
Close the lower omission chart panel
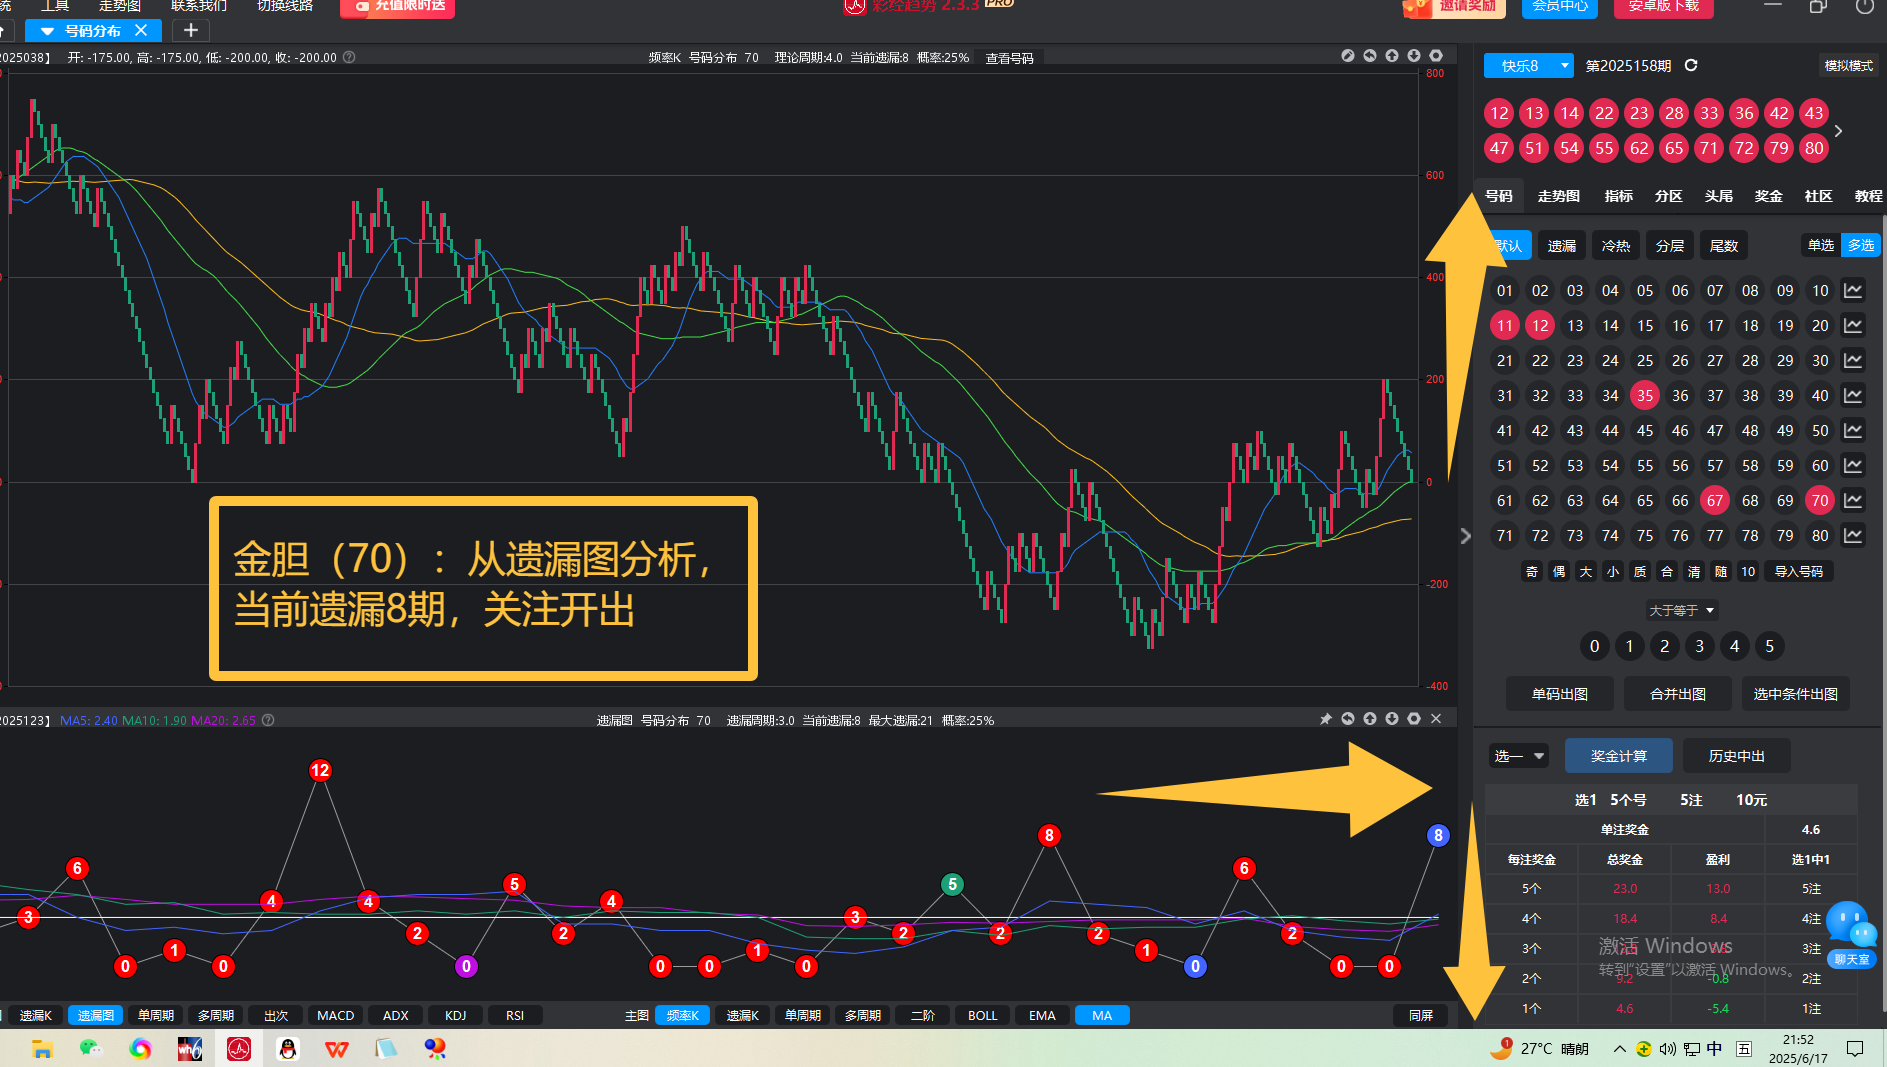[x=1436, y=719]
